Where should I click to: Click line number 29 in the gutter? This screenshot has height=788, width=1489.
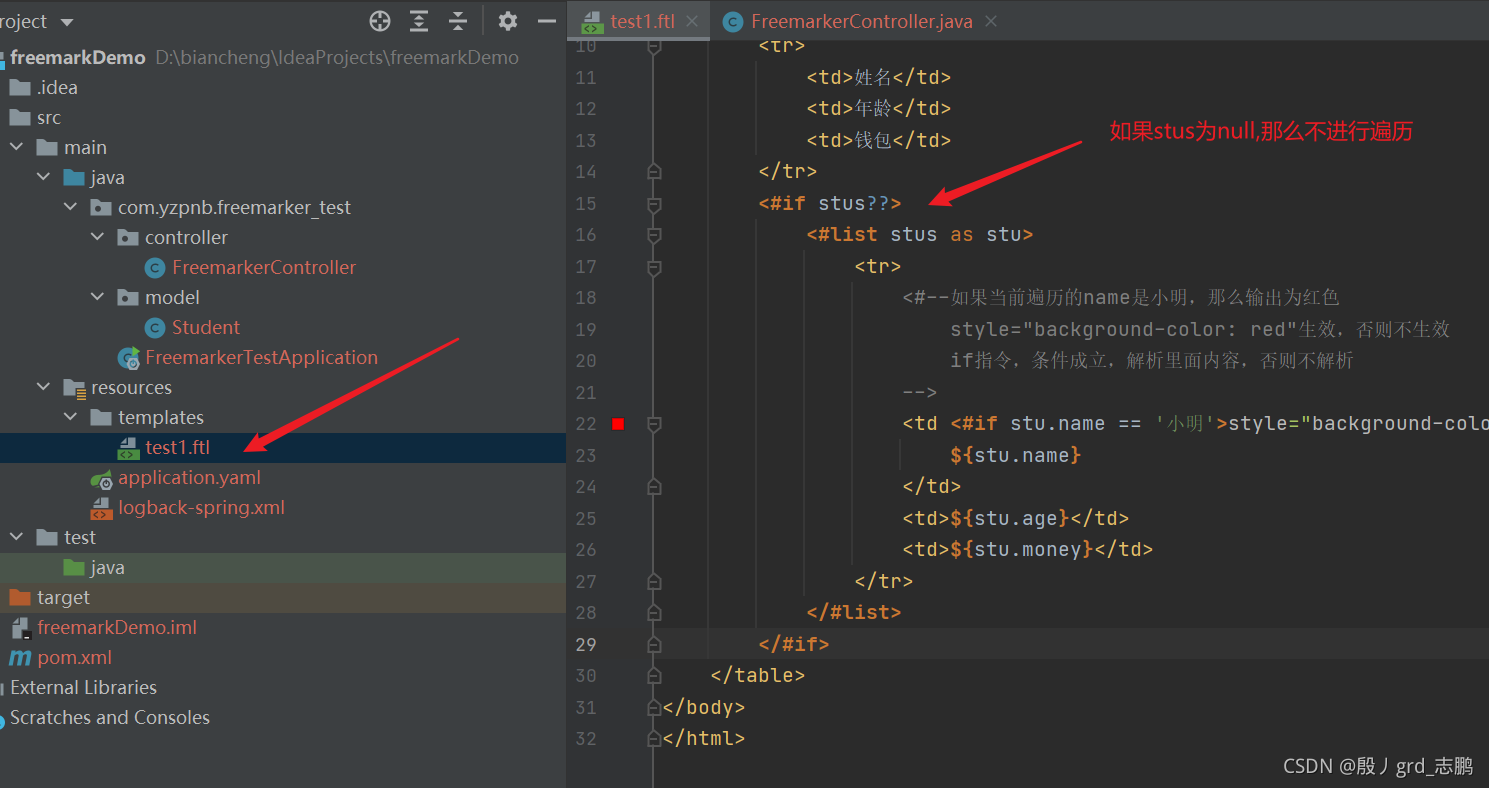[586, 644]
